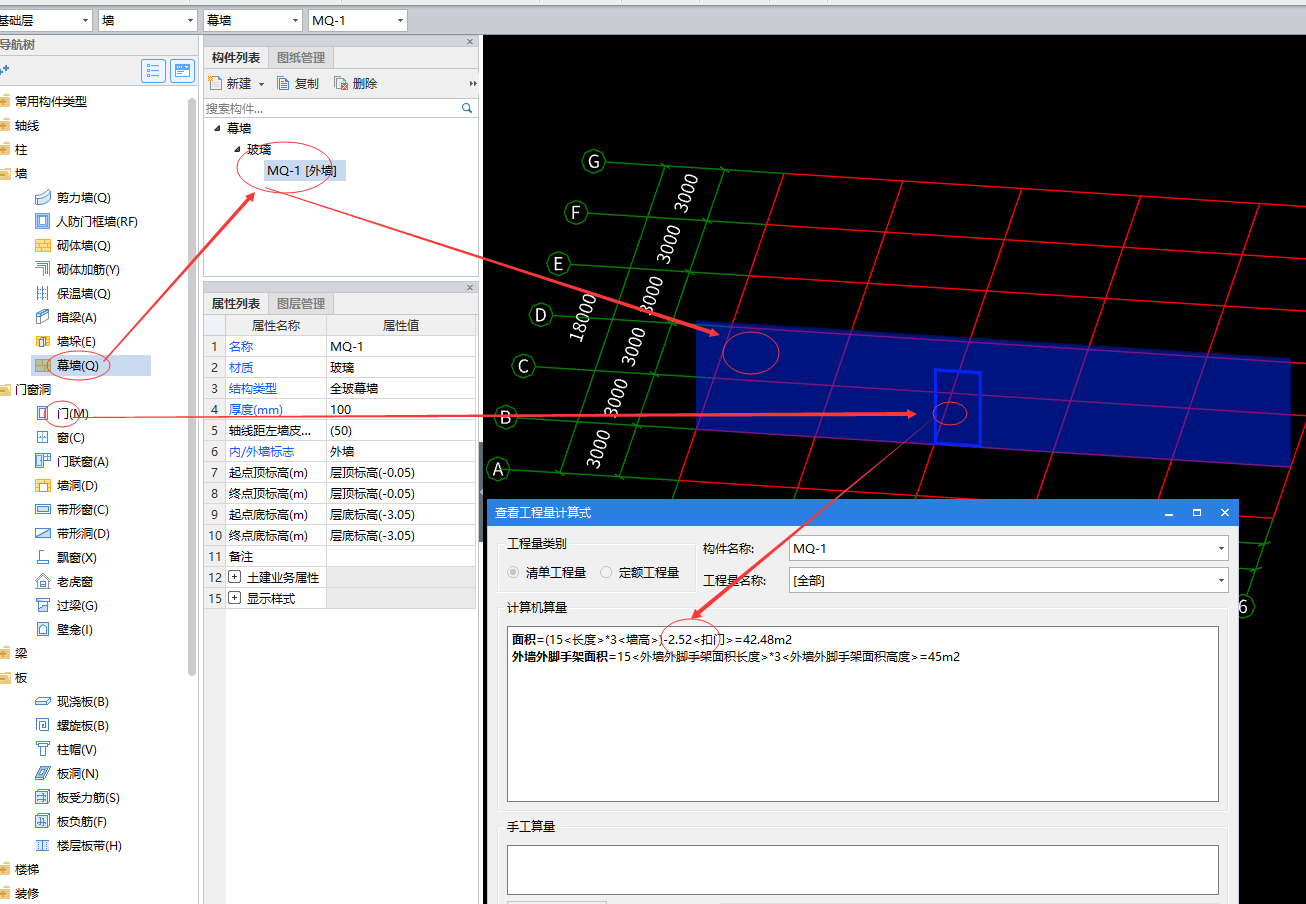Close the 属性列表 panel

pyautogui.click(x=470, y=287)
